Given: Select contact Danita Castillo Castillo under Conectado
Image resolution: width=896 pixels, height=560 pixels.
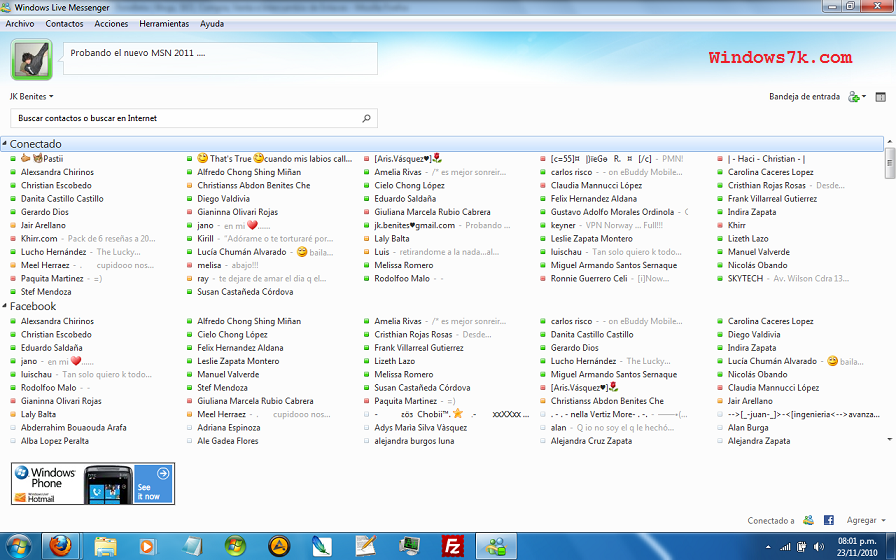Looking at the screenshot, I should point(62,199).
